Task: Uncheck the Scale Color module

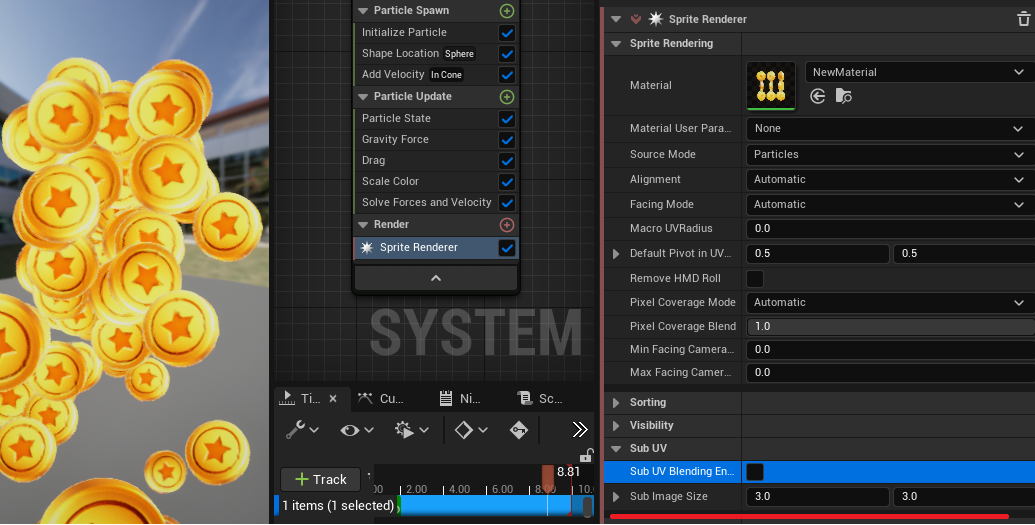Action: [x=507, y=182]
